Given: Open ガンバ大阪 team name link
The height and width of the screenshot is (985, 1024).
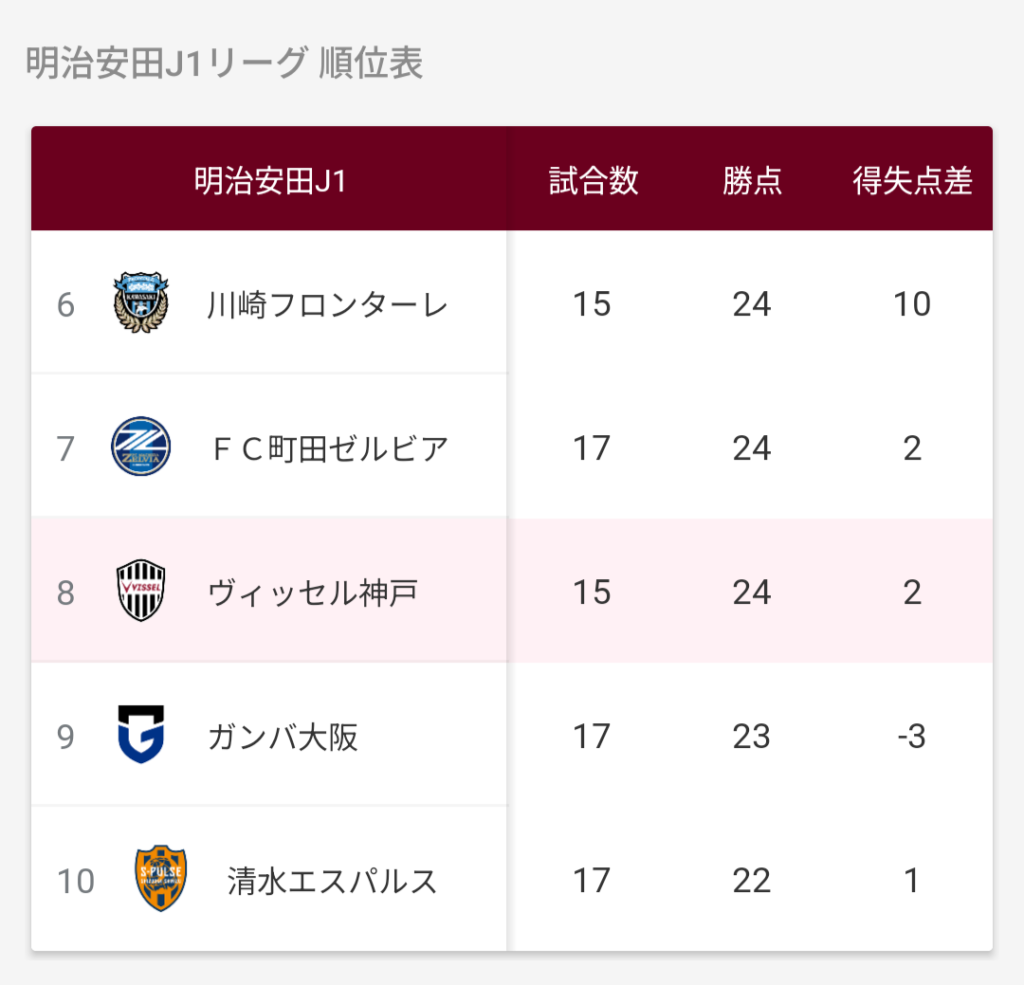Looking at the screenshot, I should tap(283, 737).
